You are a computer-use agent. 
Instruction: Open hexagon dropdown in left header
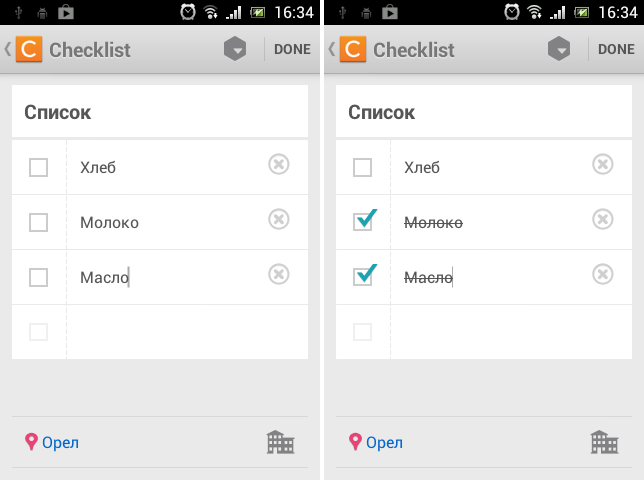coord(235,49)
